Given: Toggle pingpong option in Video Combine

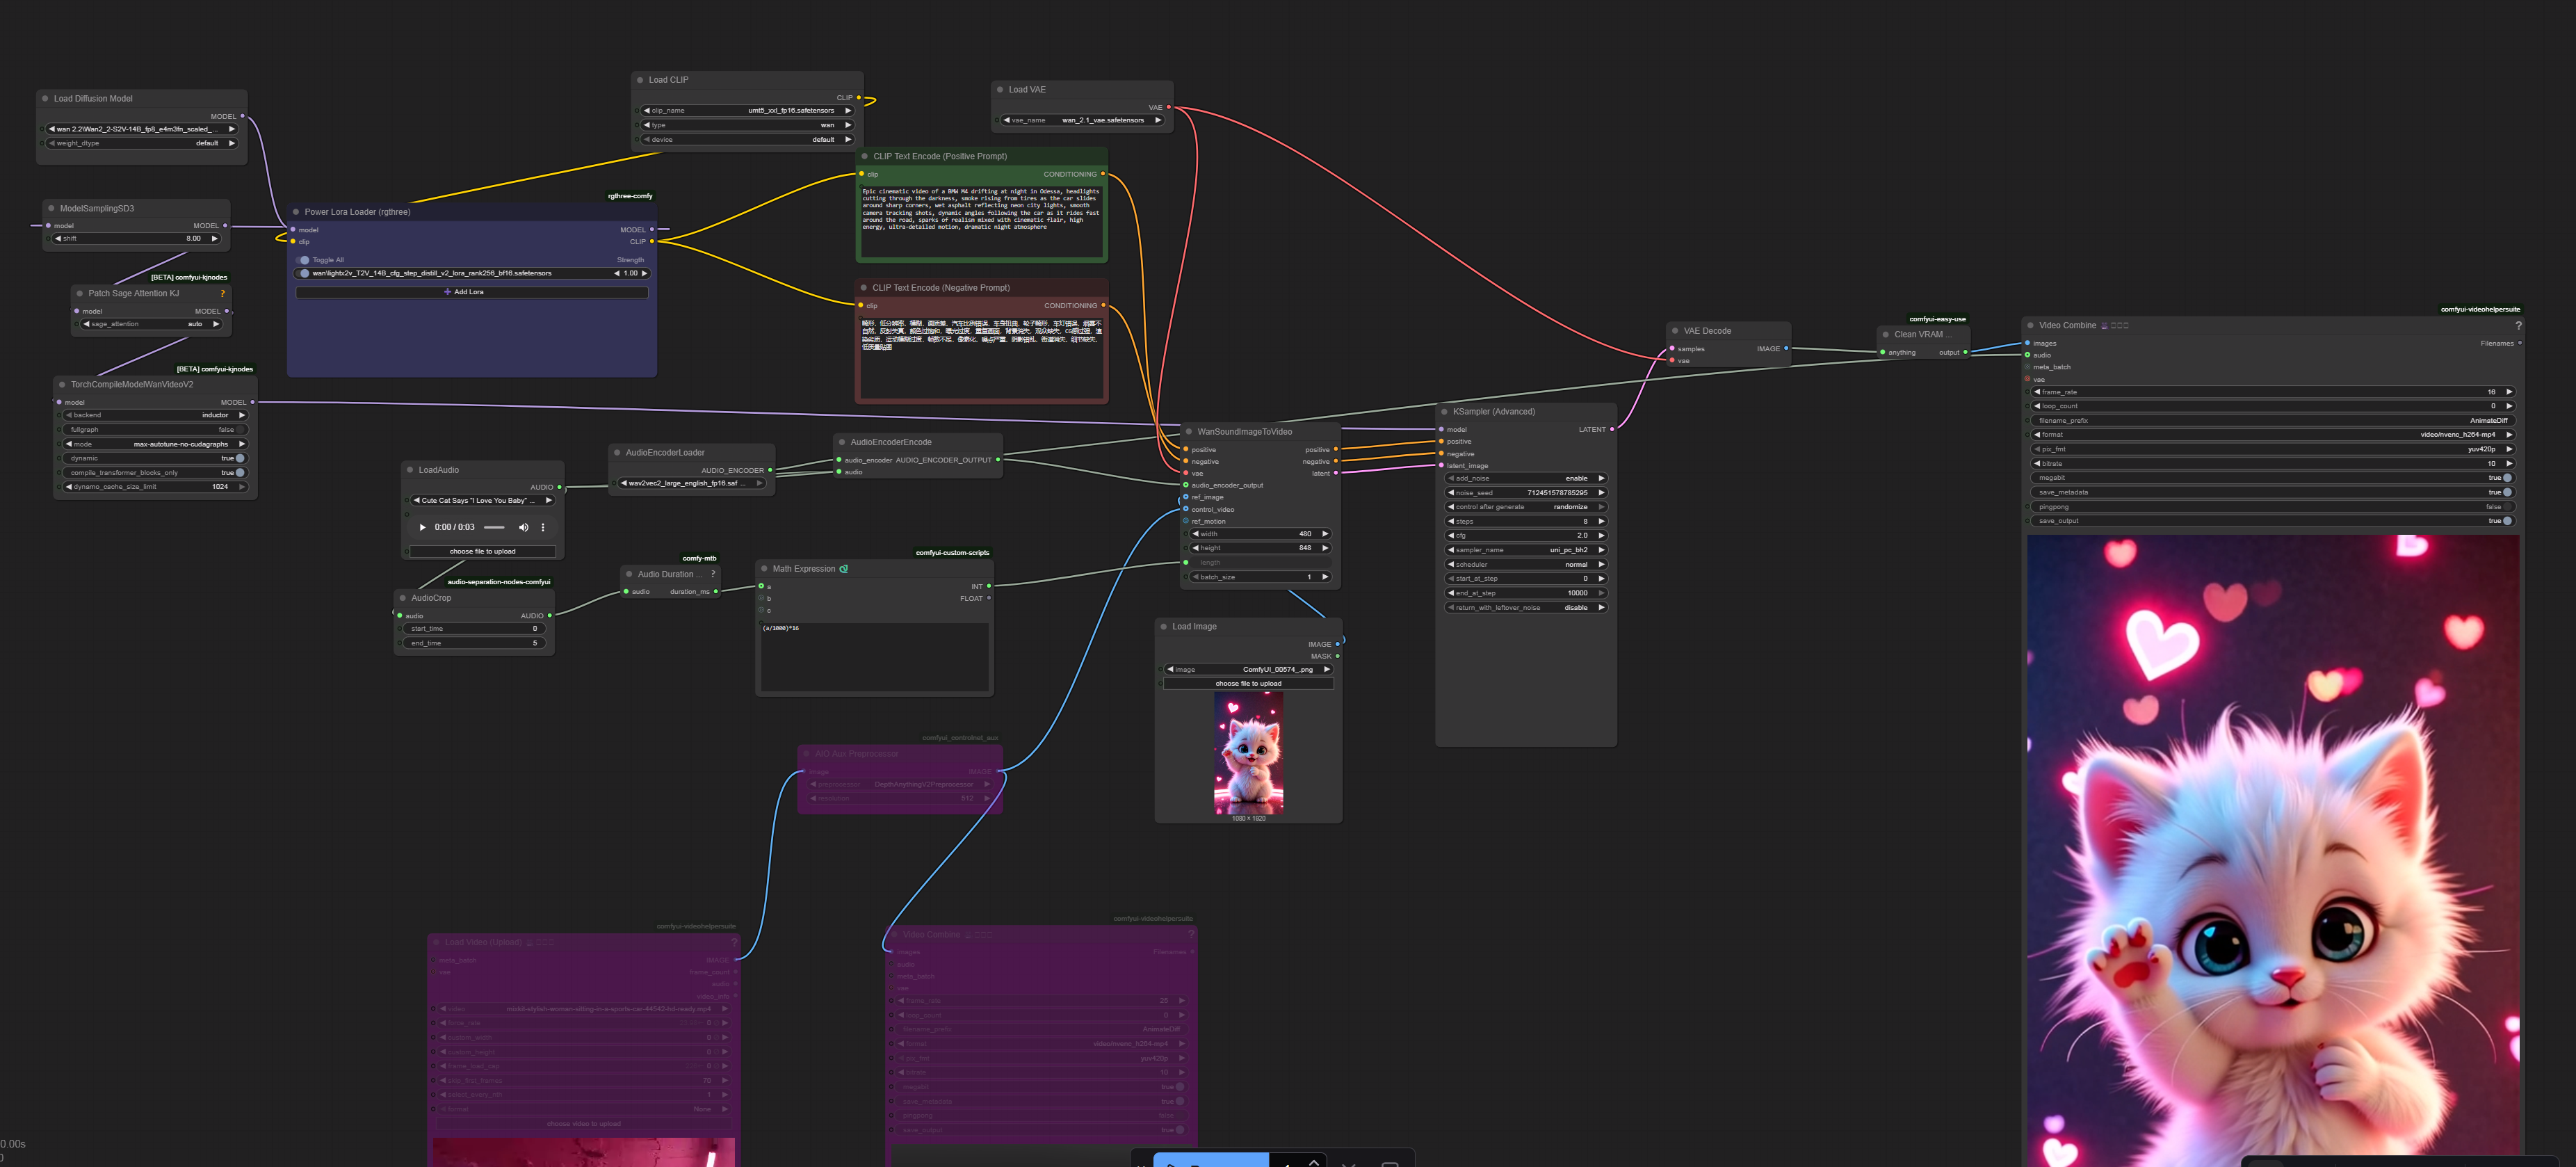Looking at the screenshot, I should click(2506, 507).
